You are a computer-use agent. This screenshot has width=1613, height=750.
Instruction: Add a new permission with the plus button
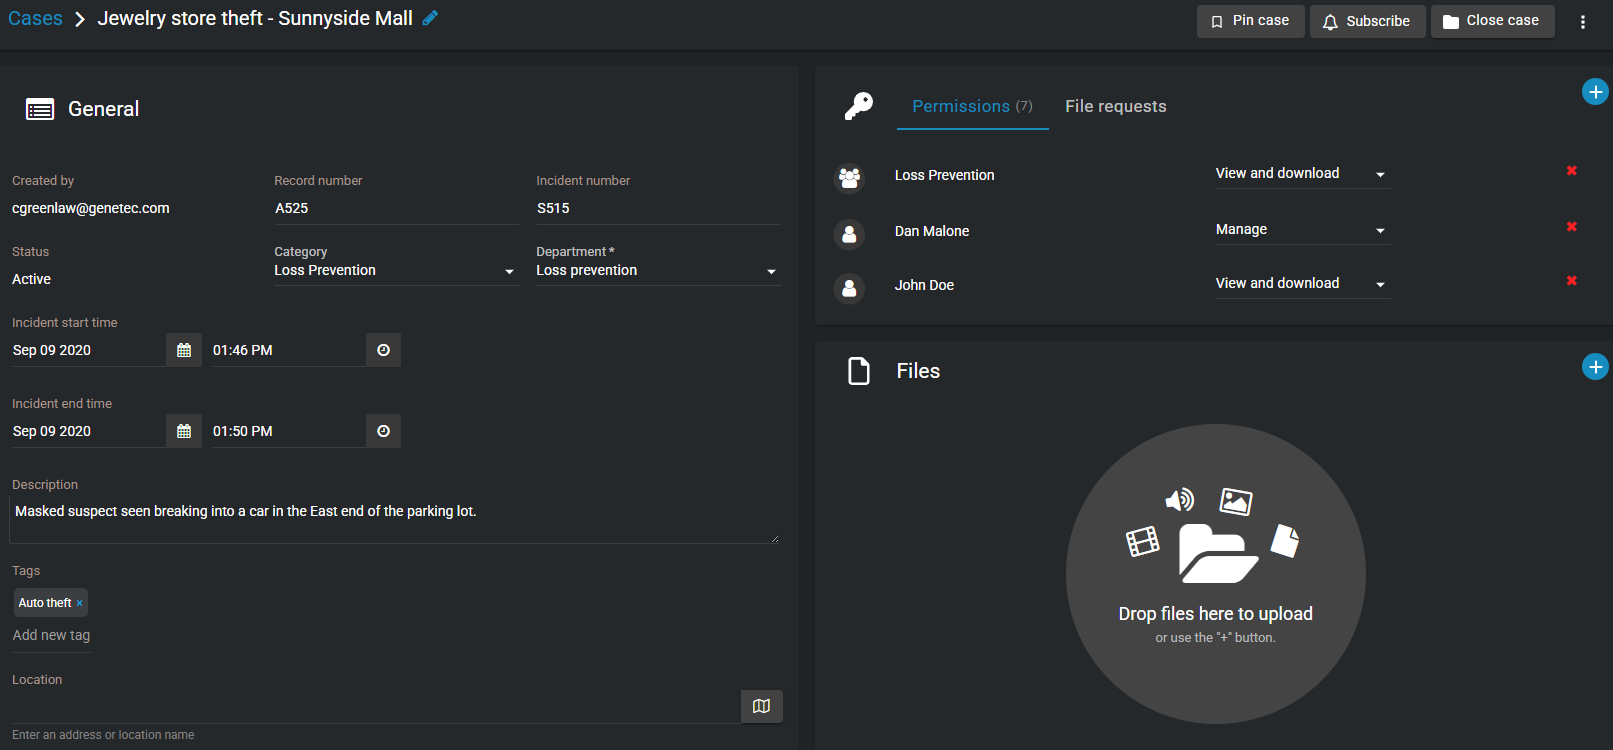[1595, 92]
